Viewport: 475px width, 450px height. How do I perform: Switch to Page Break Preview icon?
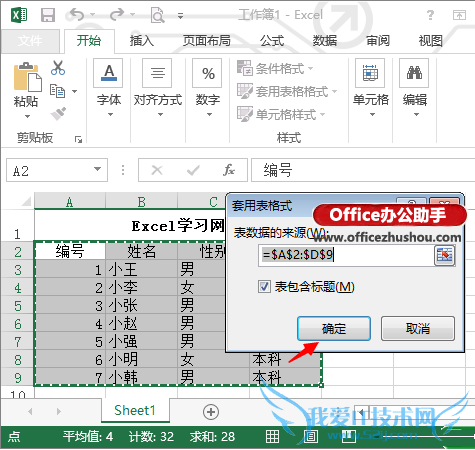[x=349, y=436]
